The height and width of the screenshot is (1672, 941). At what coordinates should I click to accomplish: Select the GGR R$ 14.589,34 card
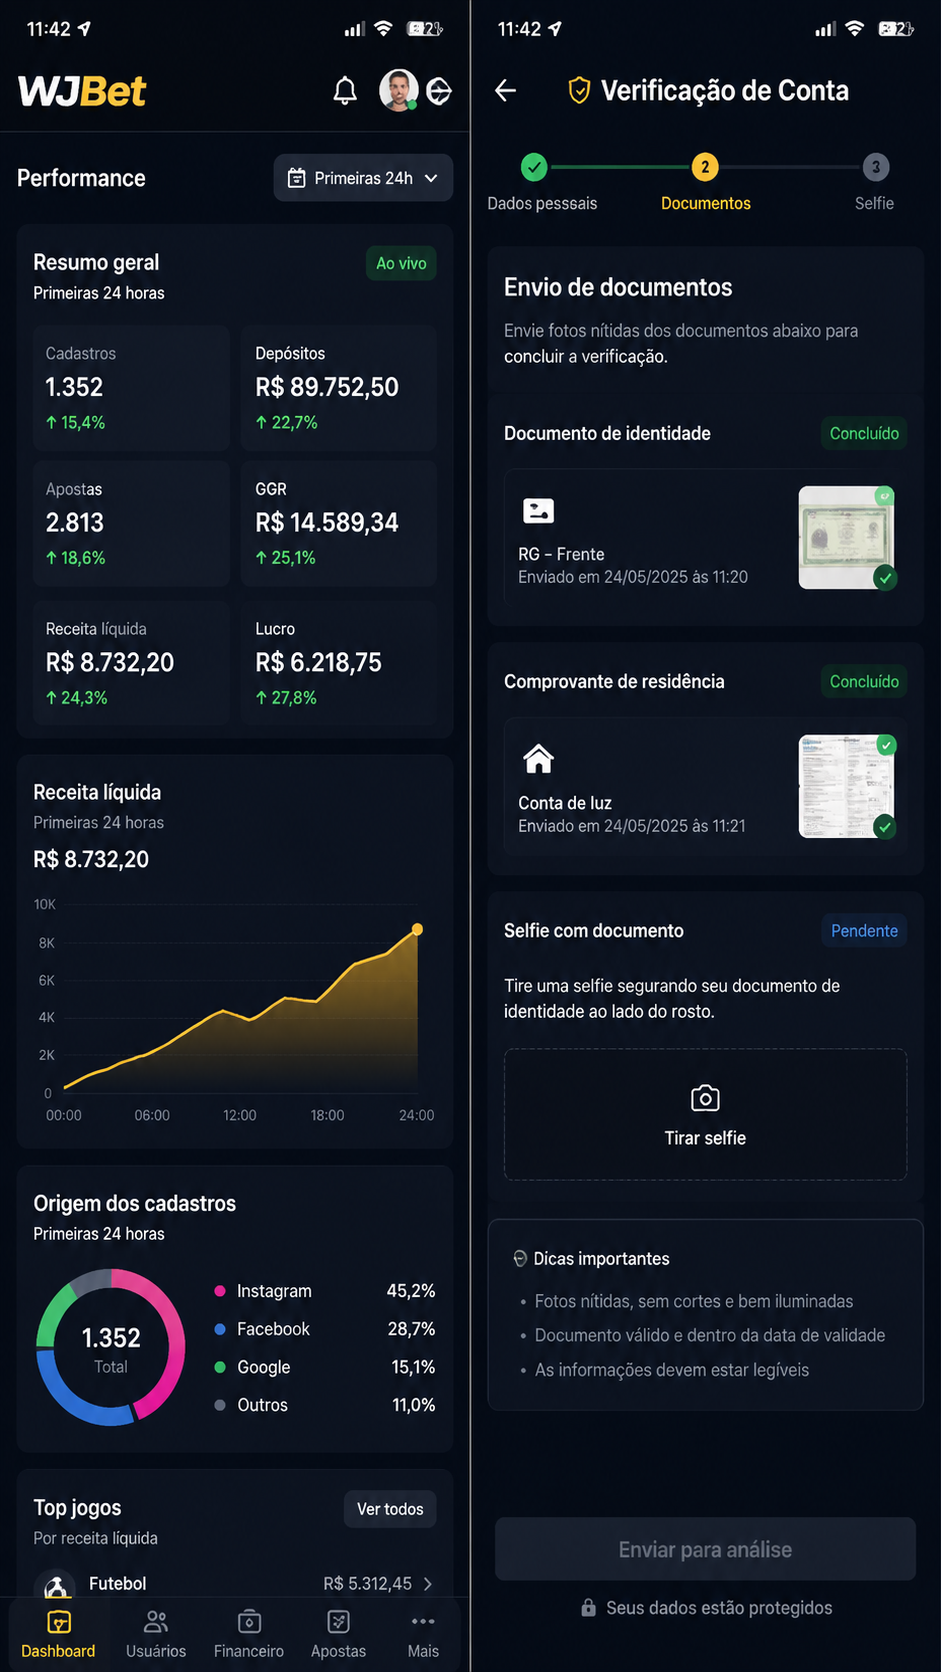[339, 523]
